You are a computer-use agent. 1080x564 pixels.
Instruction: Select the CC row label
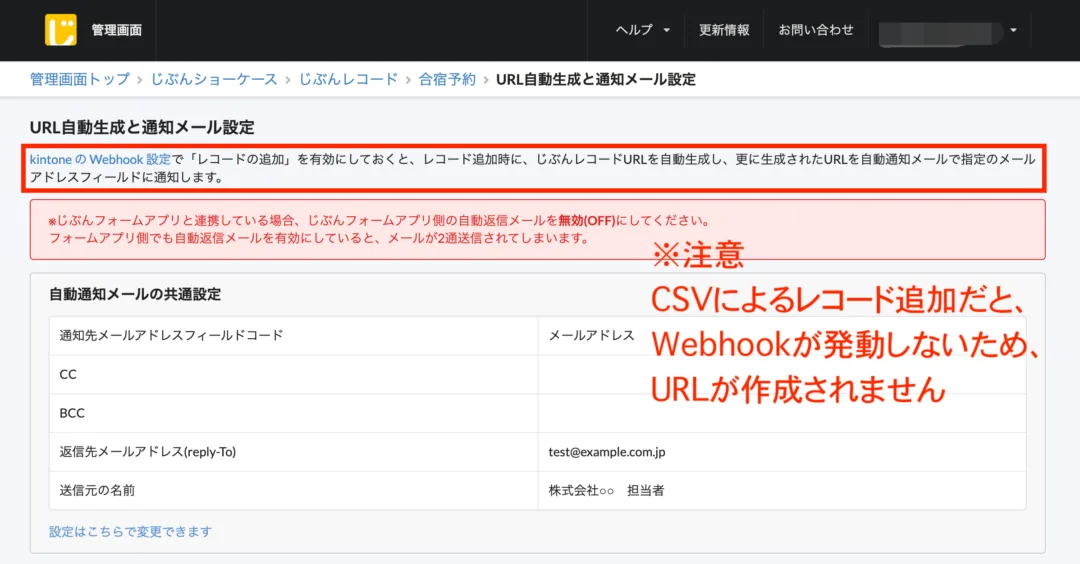pos(68,374)
